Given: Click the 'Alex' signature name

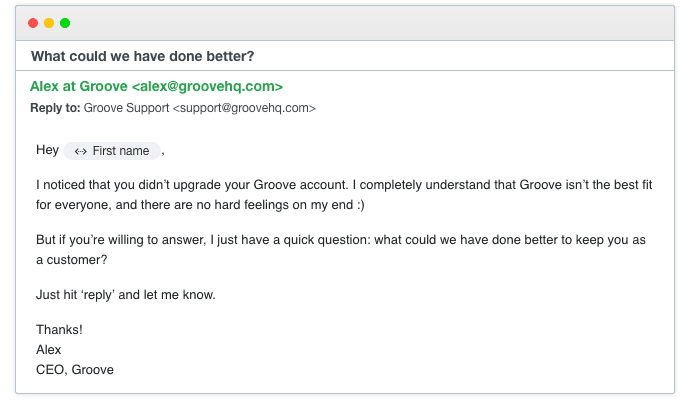Looking at the screenshot, I should [49, 350].
